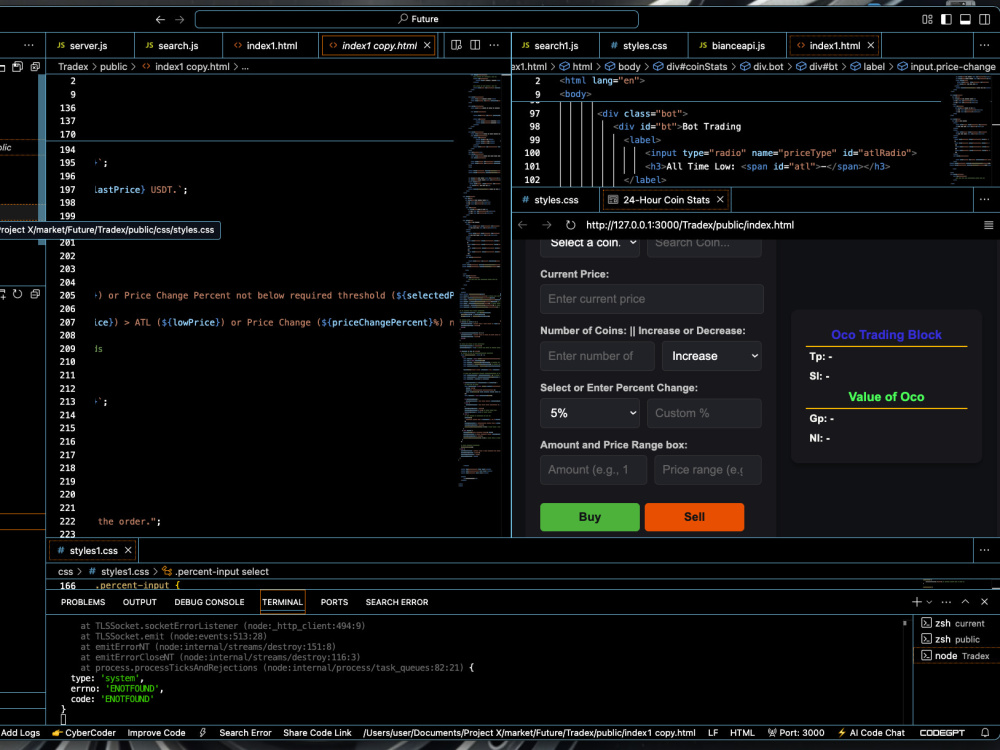
Task: Switch to styles.css tab above browser preview
Action: click(x=556, y=200)
